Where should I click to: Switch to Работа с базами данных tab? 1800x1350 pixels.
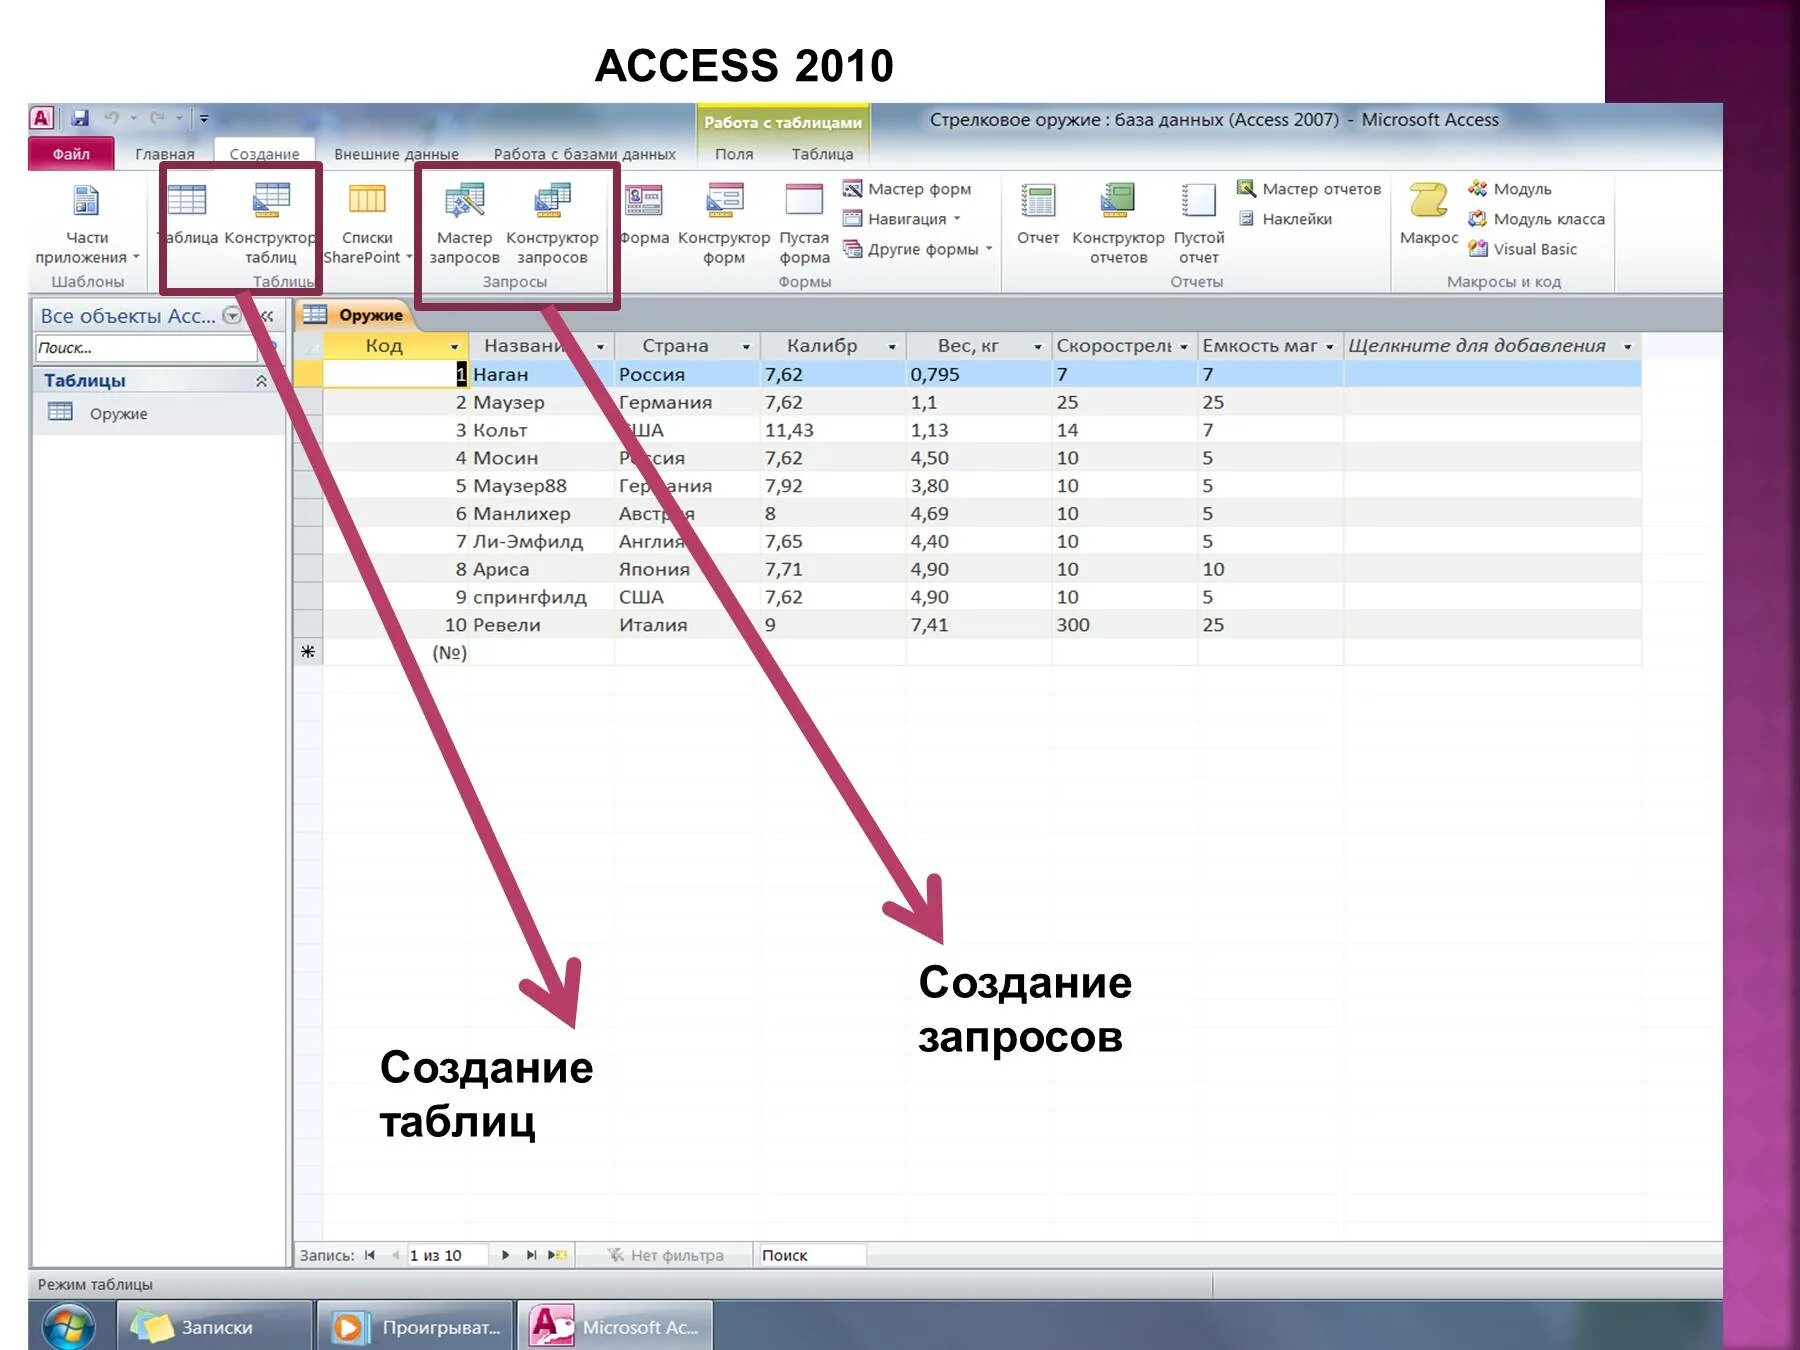[x=585, y=154]
